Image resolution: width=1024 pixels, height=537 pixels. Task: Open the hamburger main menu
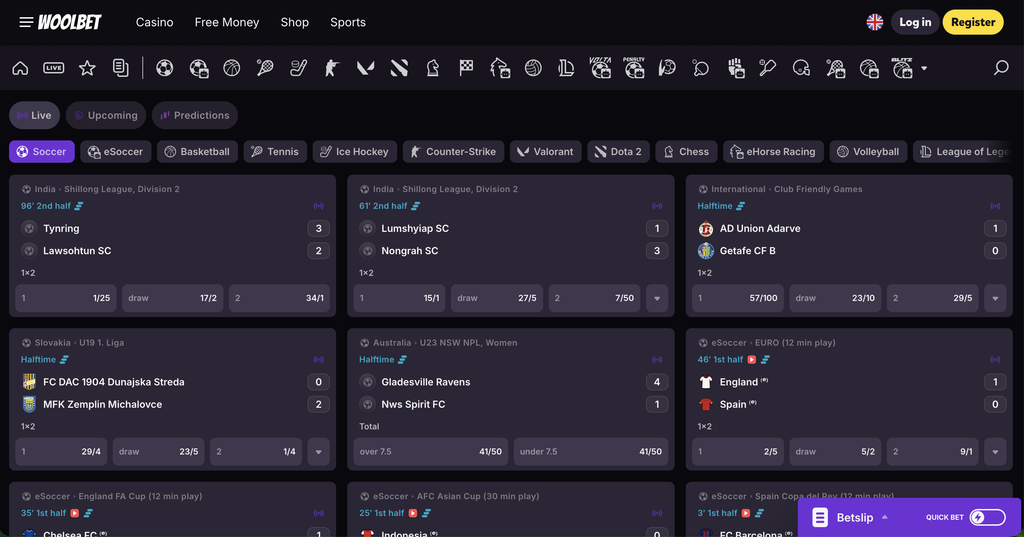(x=26, y=22)
